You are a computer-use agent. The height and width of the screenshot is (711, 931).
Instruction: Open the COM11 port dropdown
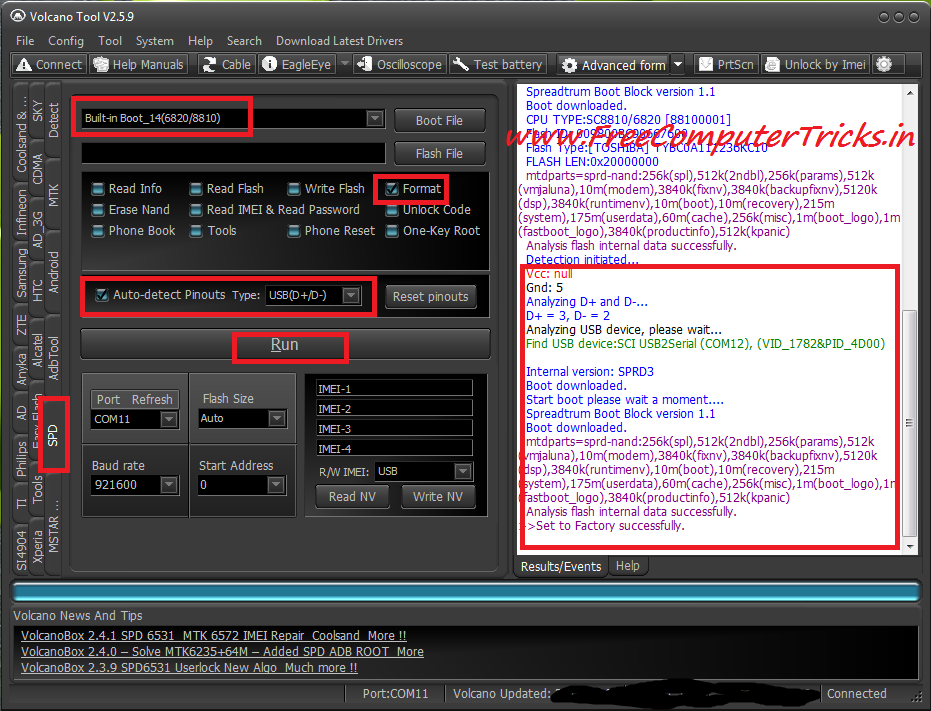pos(169,419)
